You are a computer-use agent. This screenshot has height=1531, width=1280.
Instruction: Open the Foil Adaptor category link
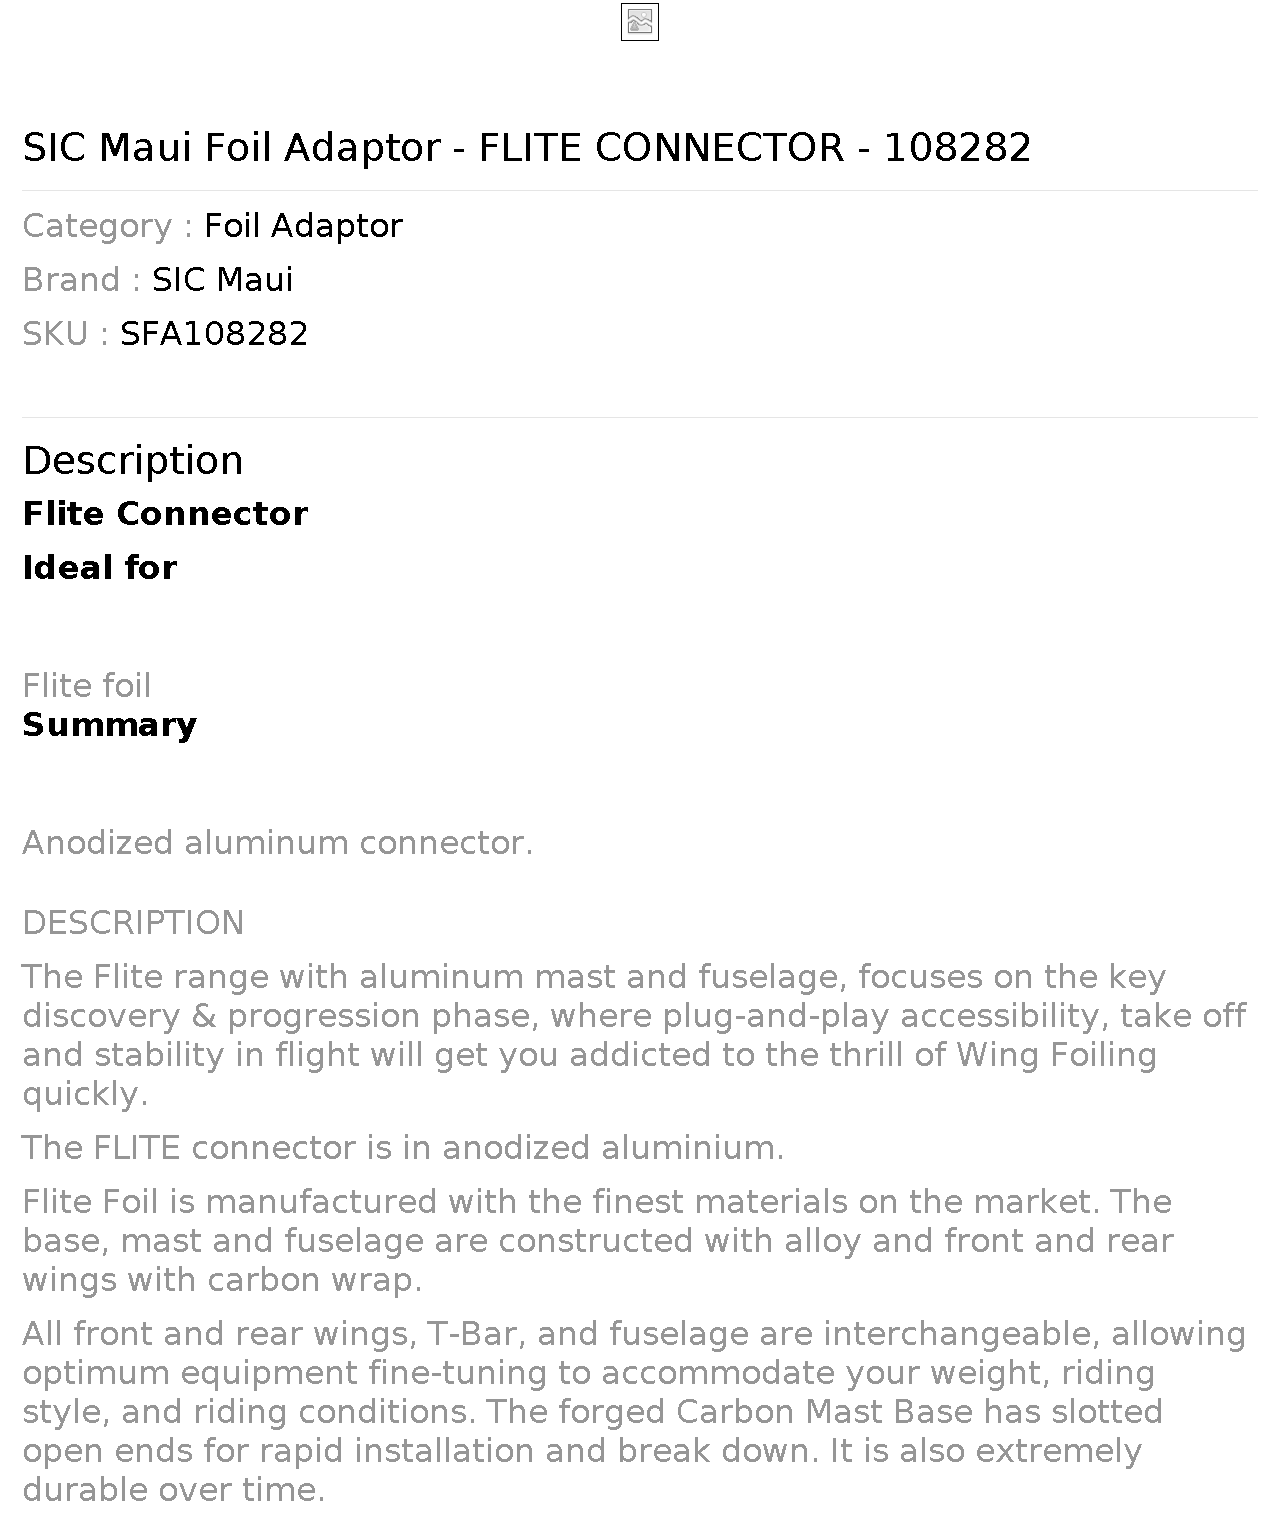[303, 226]
